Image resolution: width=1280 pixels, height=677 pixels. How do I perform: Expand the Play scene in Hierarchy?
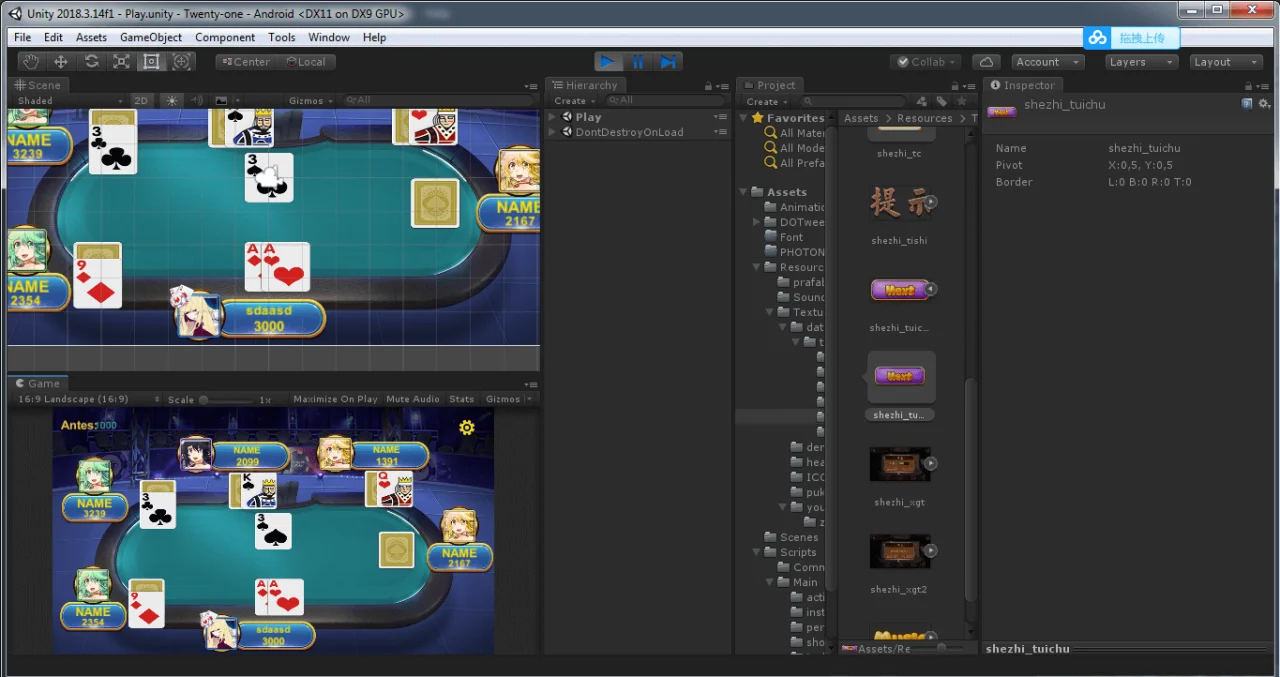[552, 117]
